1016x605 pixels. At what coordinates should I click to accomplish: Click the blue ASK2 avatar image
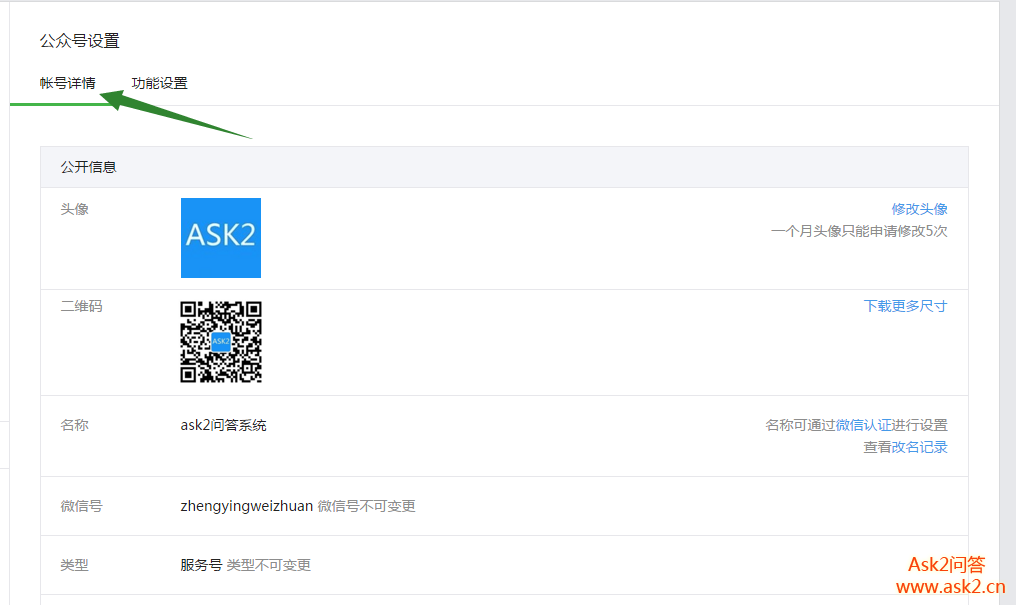pyautogui.click(x=220, y=238)
